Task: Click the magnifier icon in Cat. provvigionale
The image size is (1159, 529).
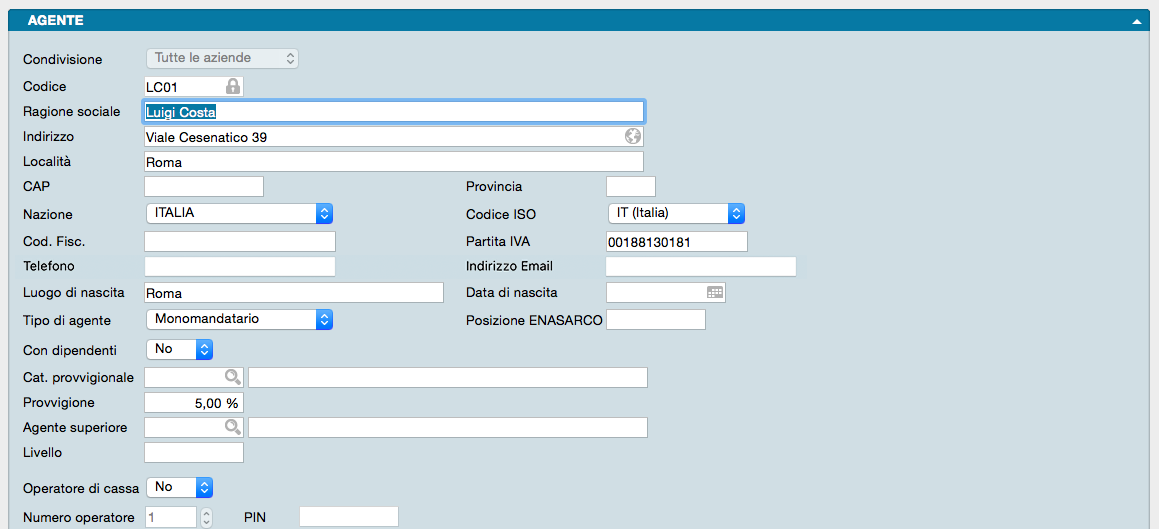Action: coord(232,377)
